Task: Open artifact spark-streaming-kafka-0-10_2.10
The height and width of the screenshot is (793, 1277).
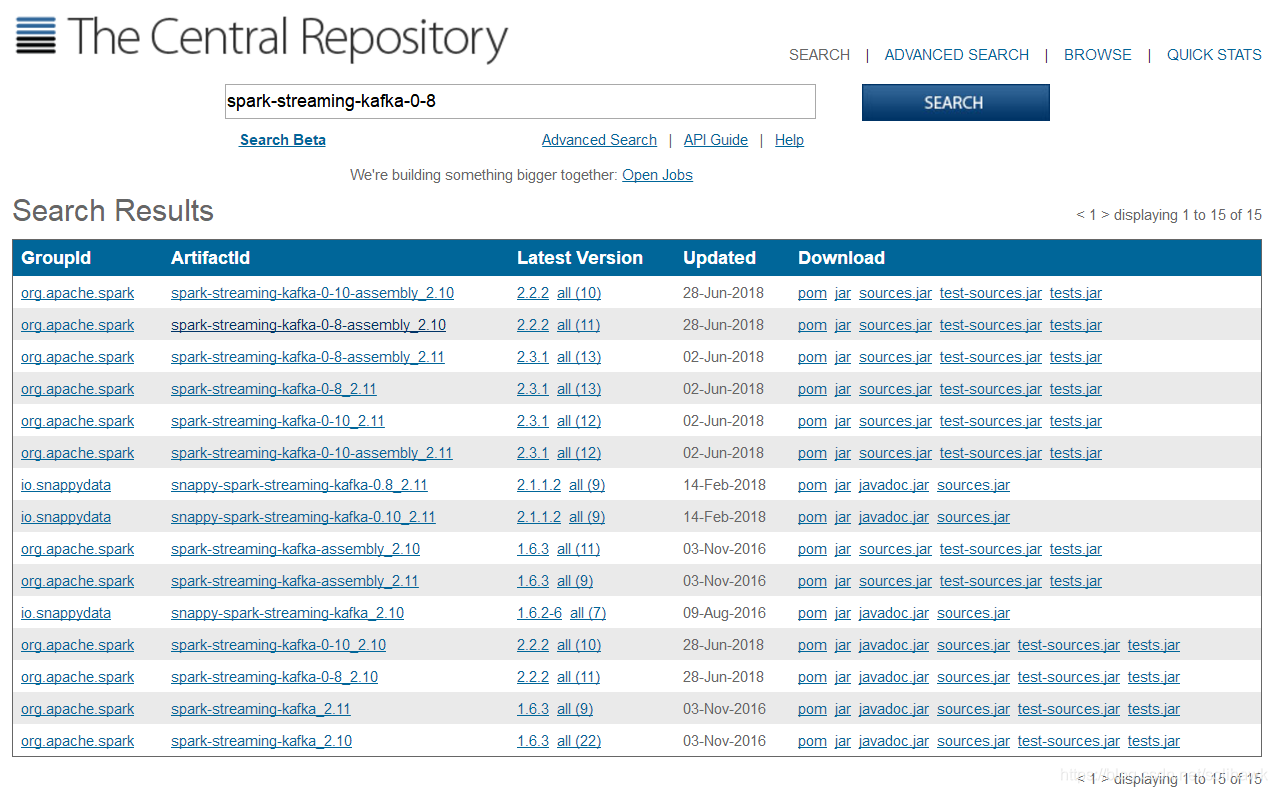Action: [x=278, y=645]
